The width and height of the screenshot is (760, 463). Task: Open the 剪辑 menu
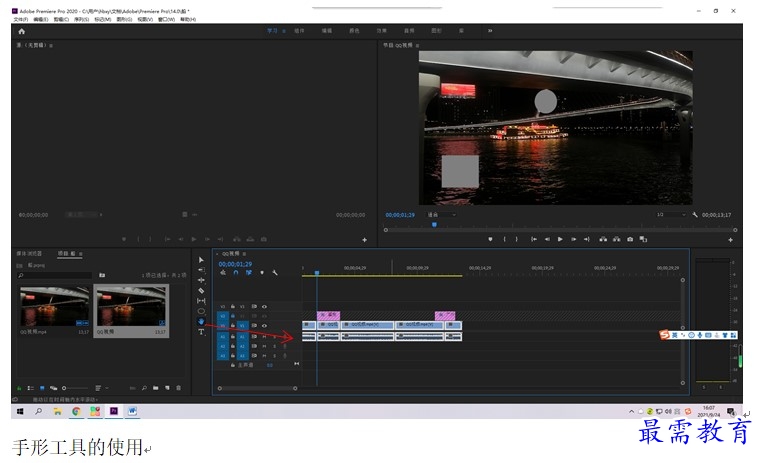tap(61, 19)
